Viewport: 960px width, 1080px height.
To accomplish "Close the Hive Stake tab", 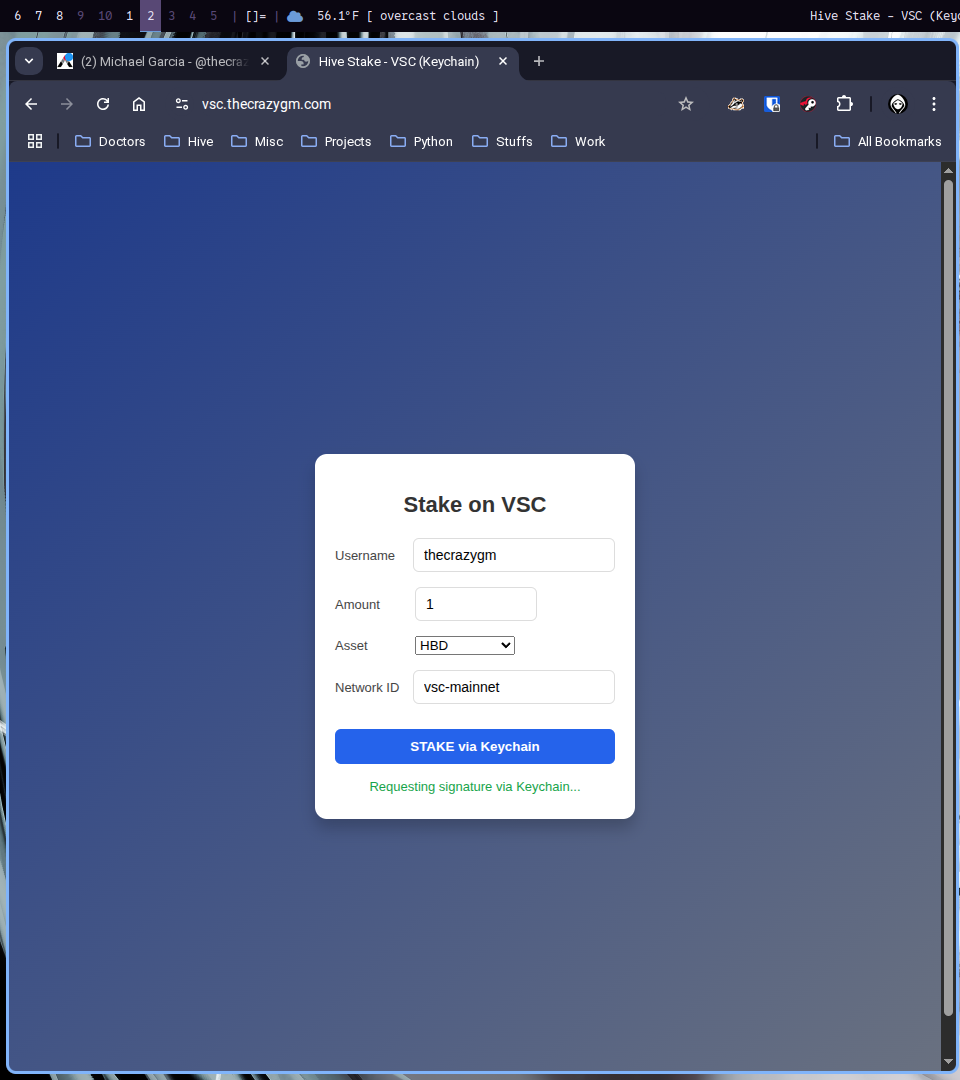I will [503, 61].
